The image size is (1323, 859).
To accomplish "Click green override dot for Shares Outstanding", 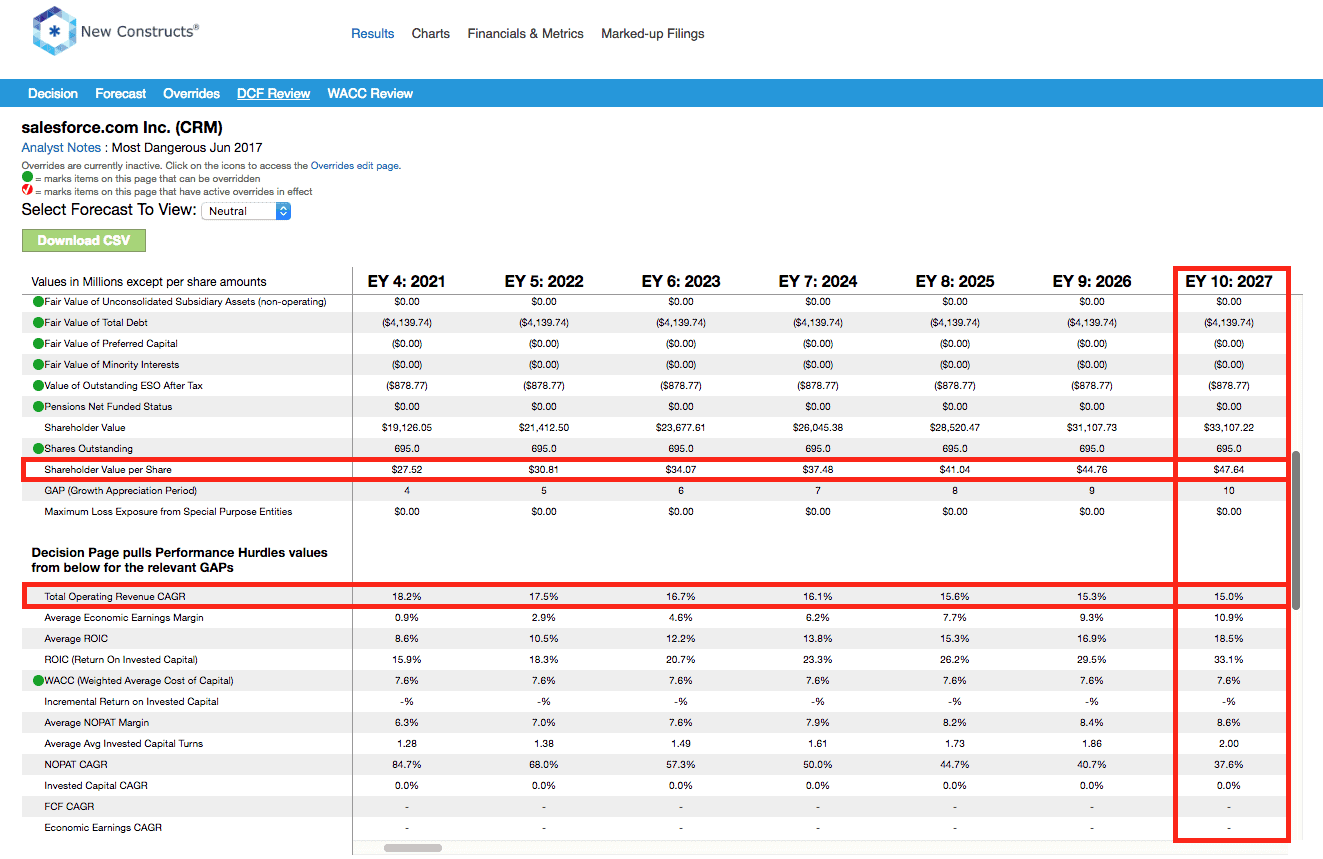I will [x=38, y=449].
